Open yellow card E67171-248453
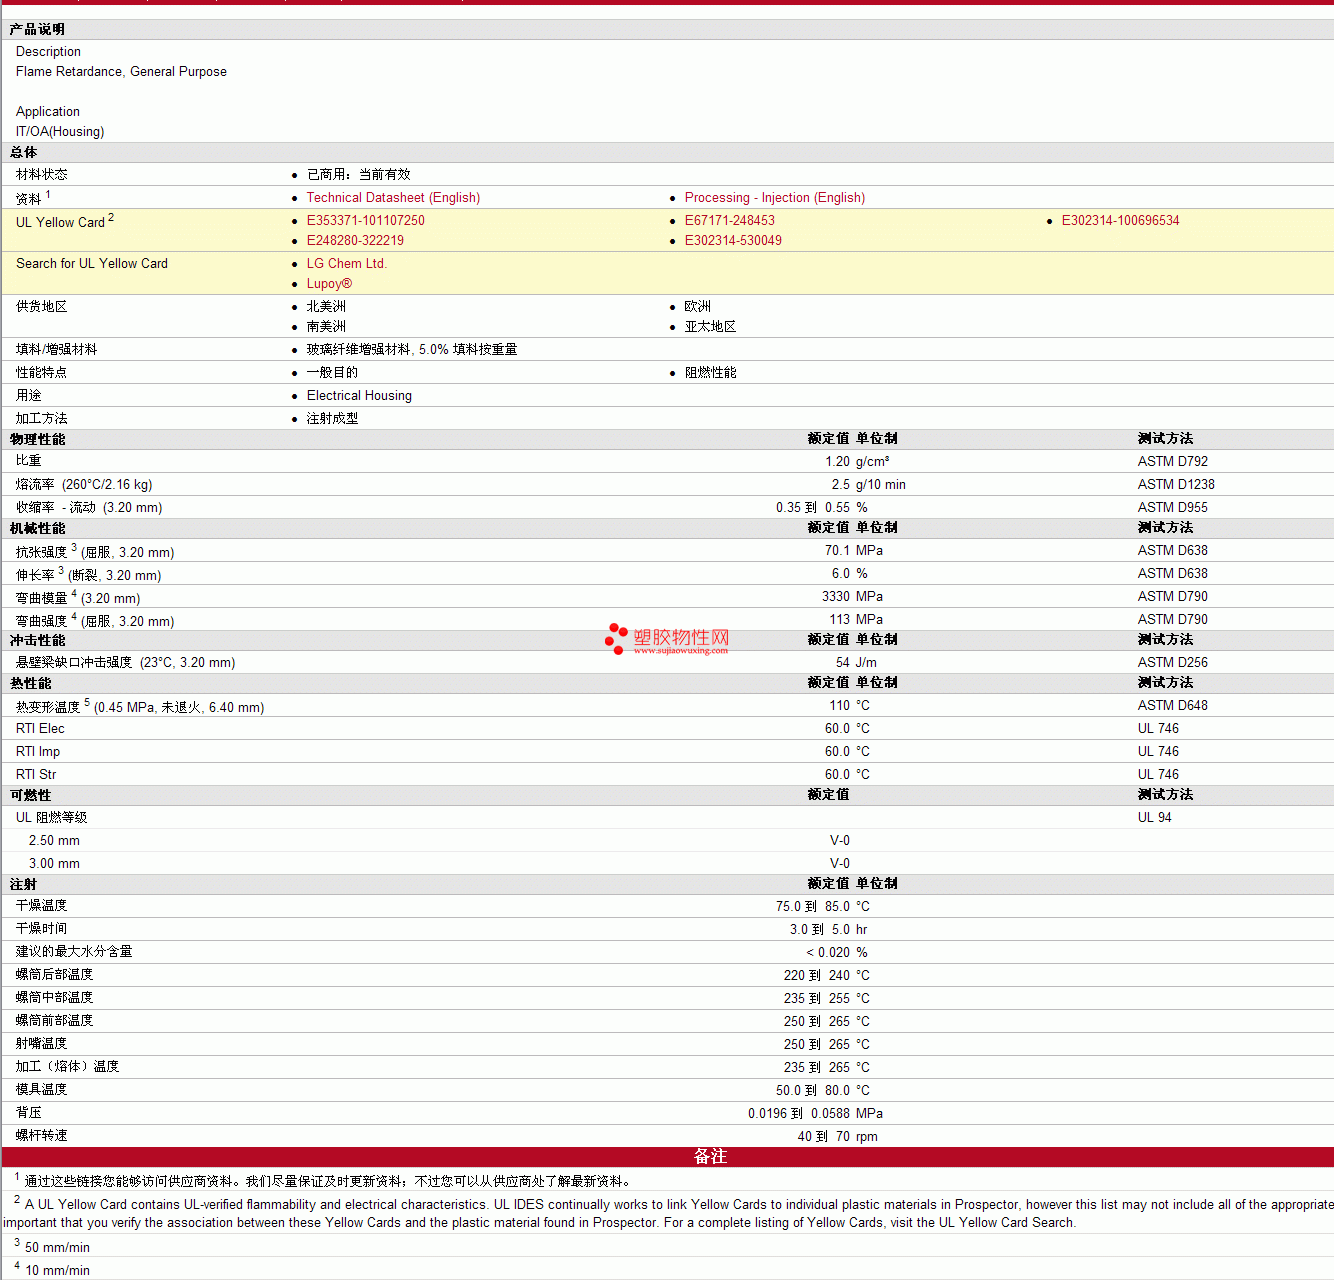This screenshot has height=1280, width=1334. [x=729, y=221]
